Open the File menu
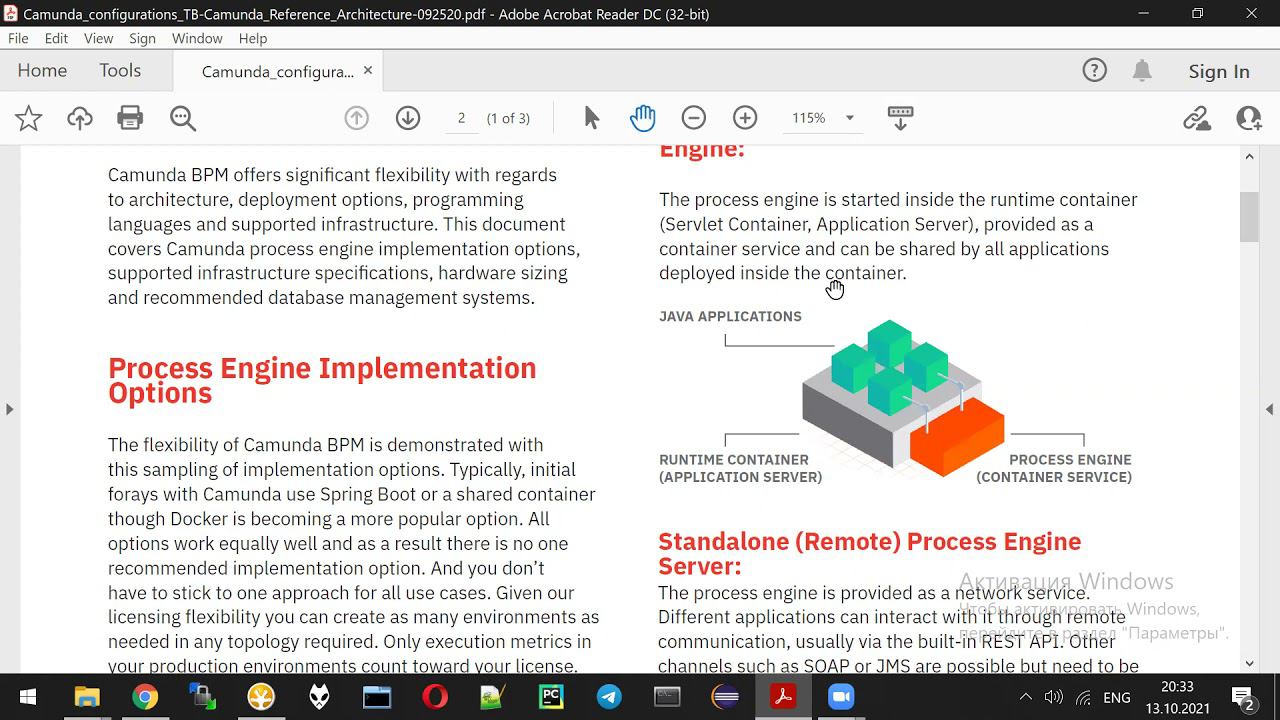The width and height of the screenshot is (1280, 720). click(18, 38)
